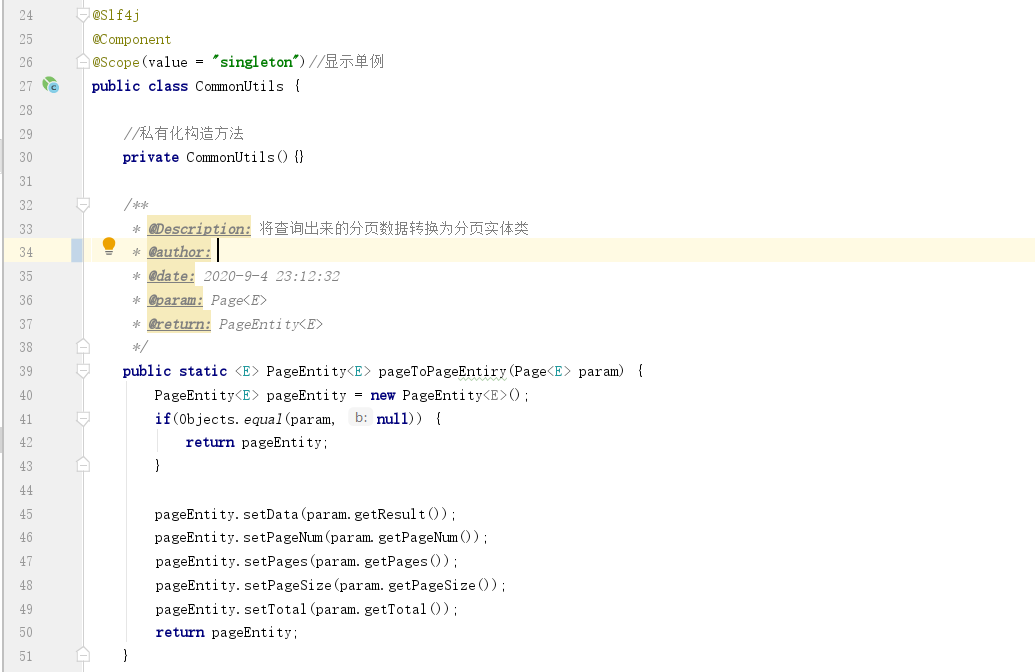The width and height of the screenshot is (1035, 672).
Task: Collapse the Javadoc comment at line 32
Action: tap(83, 205)
